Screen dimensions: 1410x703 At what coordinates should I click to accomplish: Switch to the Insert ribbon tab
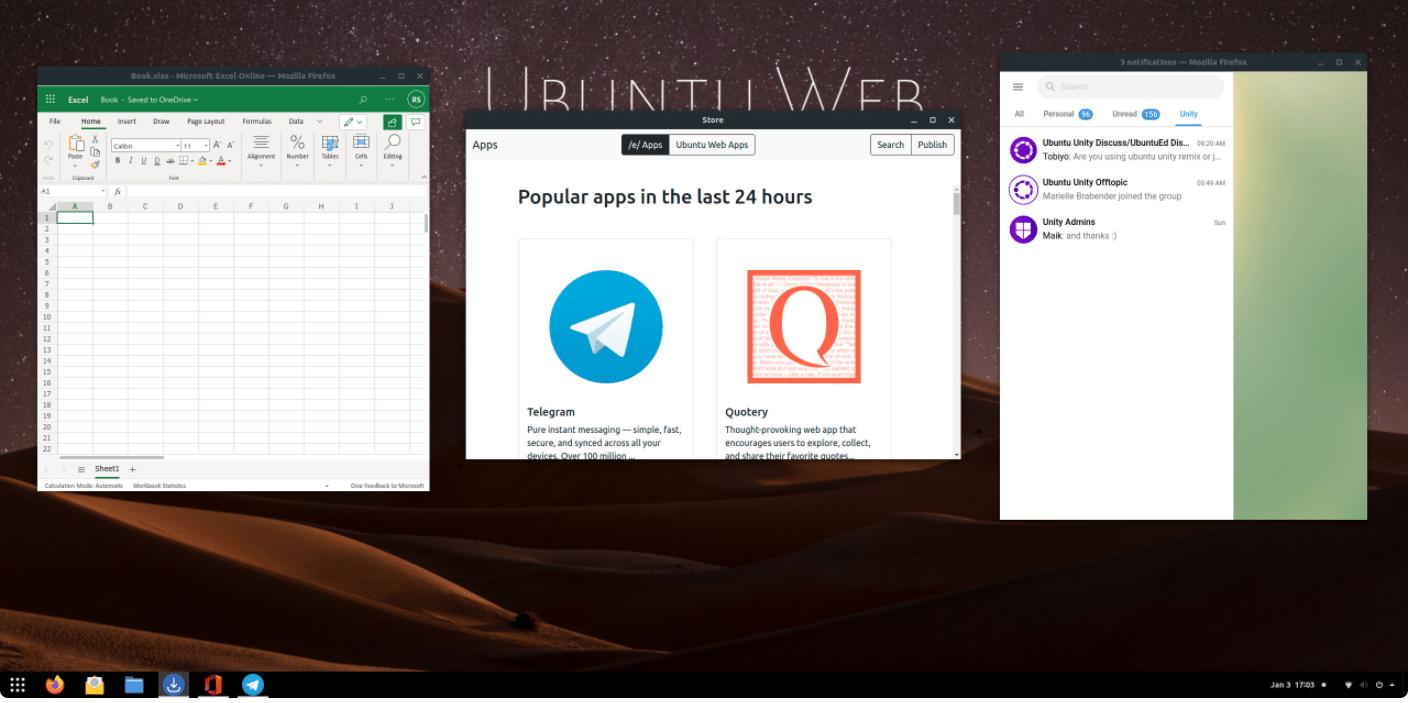127,122
